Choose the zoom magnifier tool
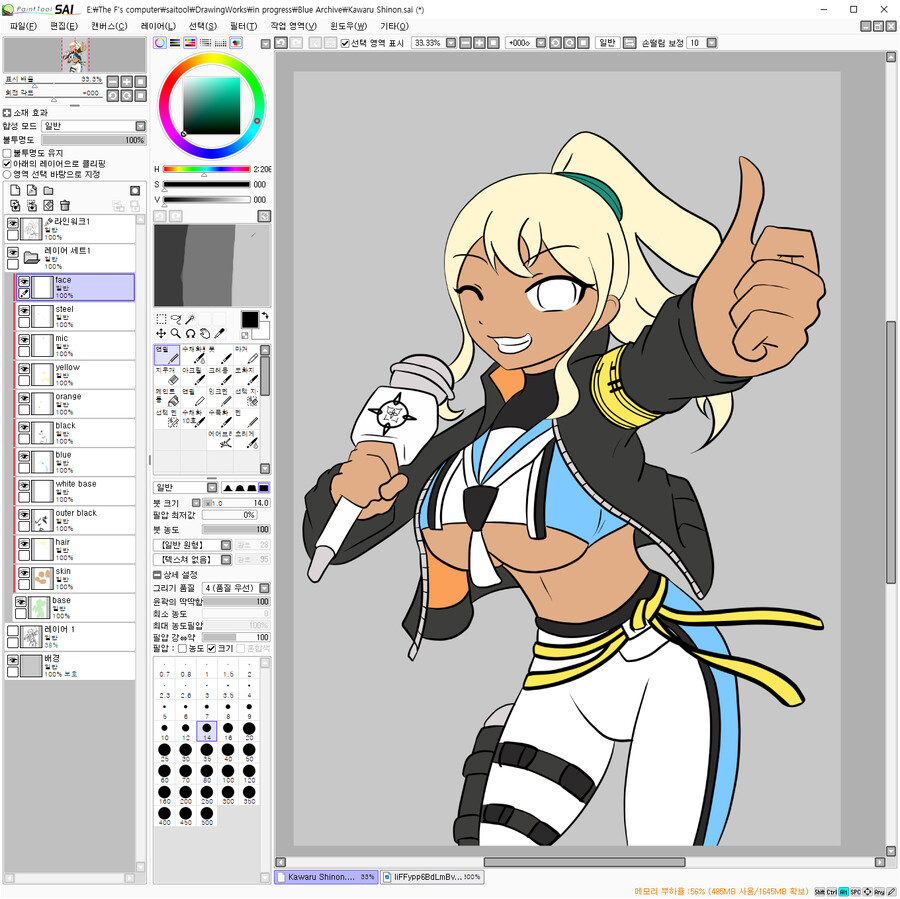Screen dimensions: 900x899 [x=176, y=333]
